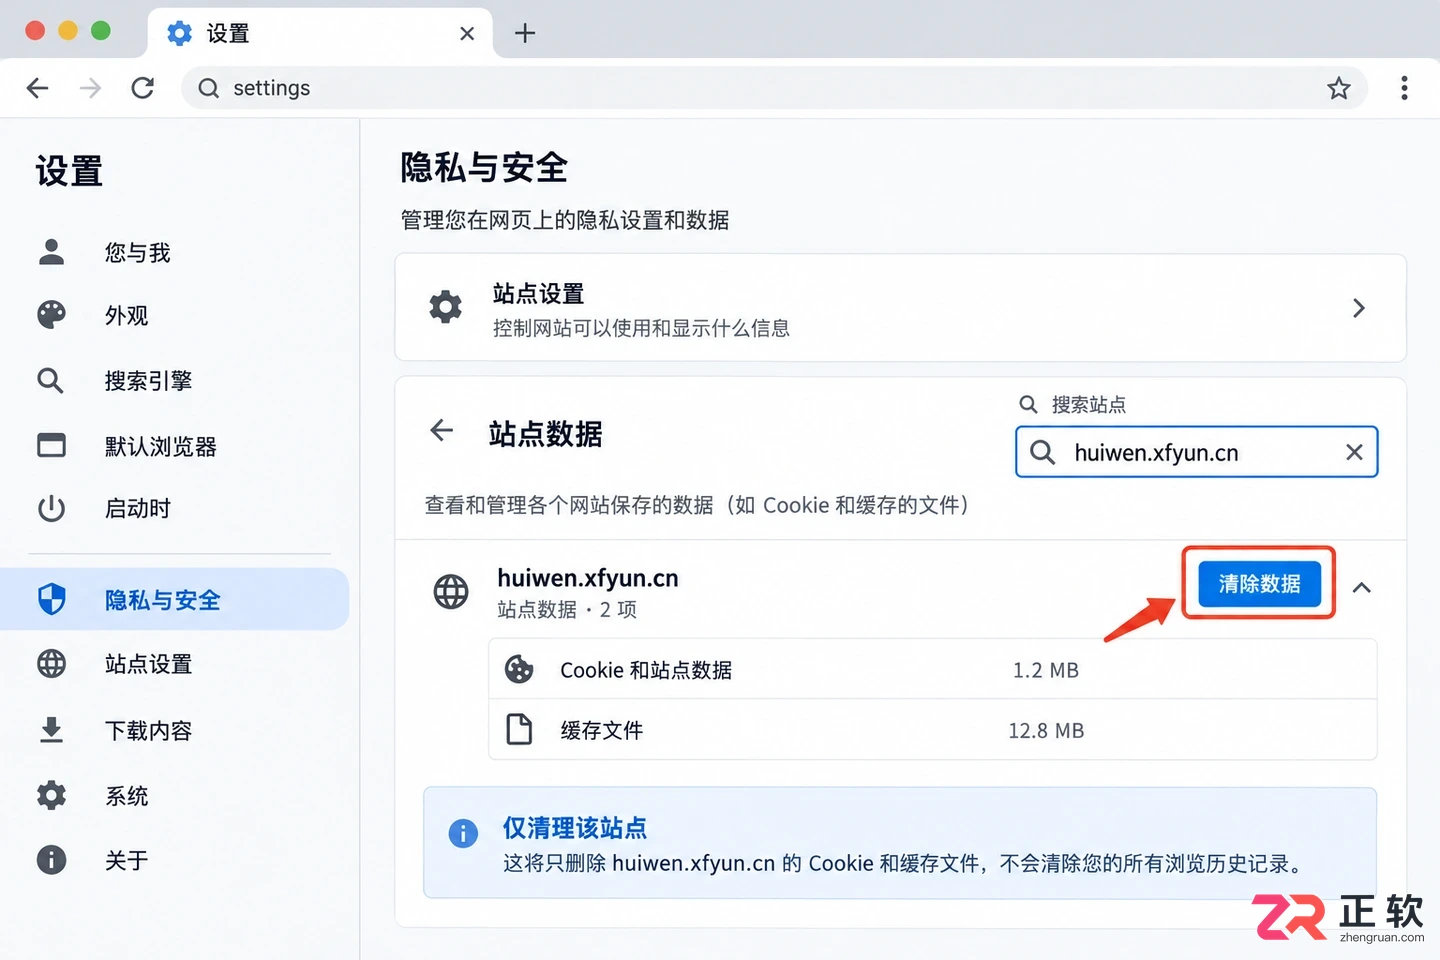Open 外观 appearance settings
Image resolution: width=1440 pixels, height=960 pixels.
click(x=127, y=316)
